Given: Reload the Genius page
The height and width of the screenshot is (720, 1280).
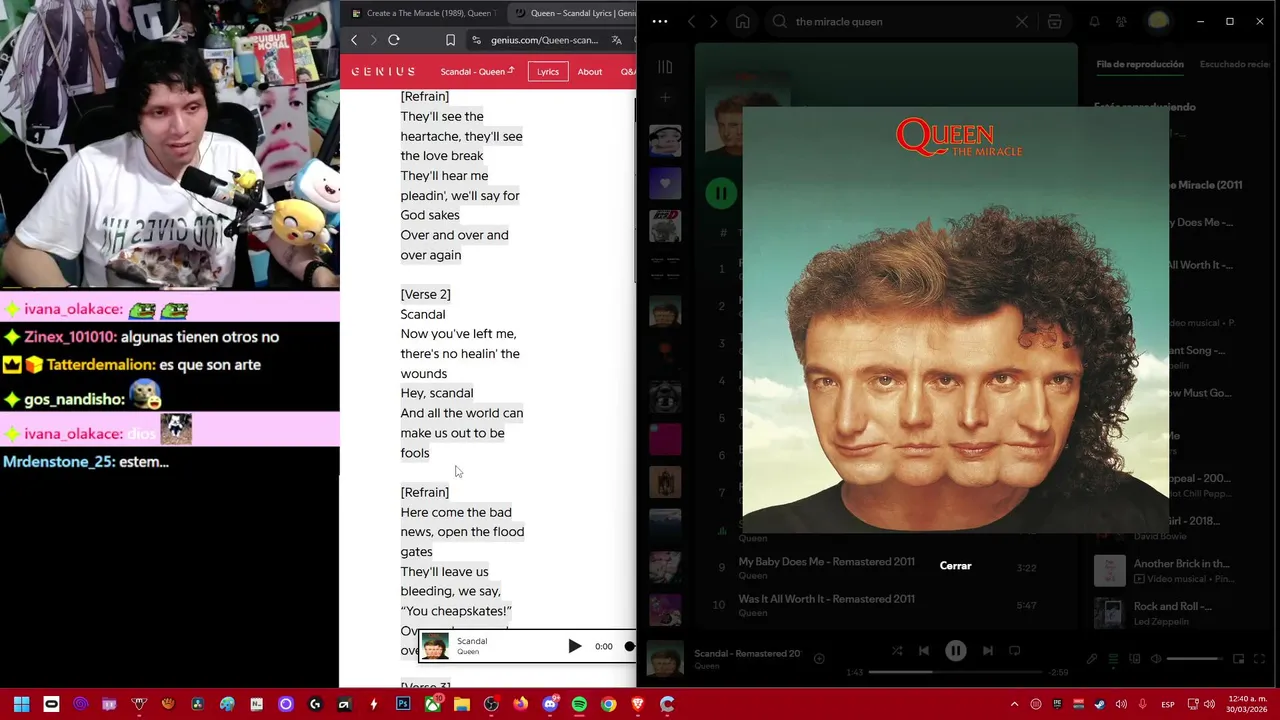Looking at the screenshot, I should coord(394,40).
